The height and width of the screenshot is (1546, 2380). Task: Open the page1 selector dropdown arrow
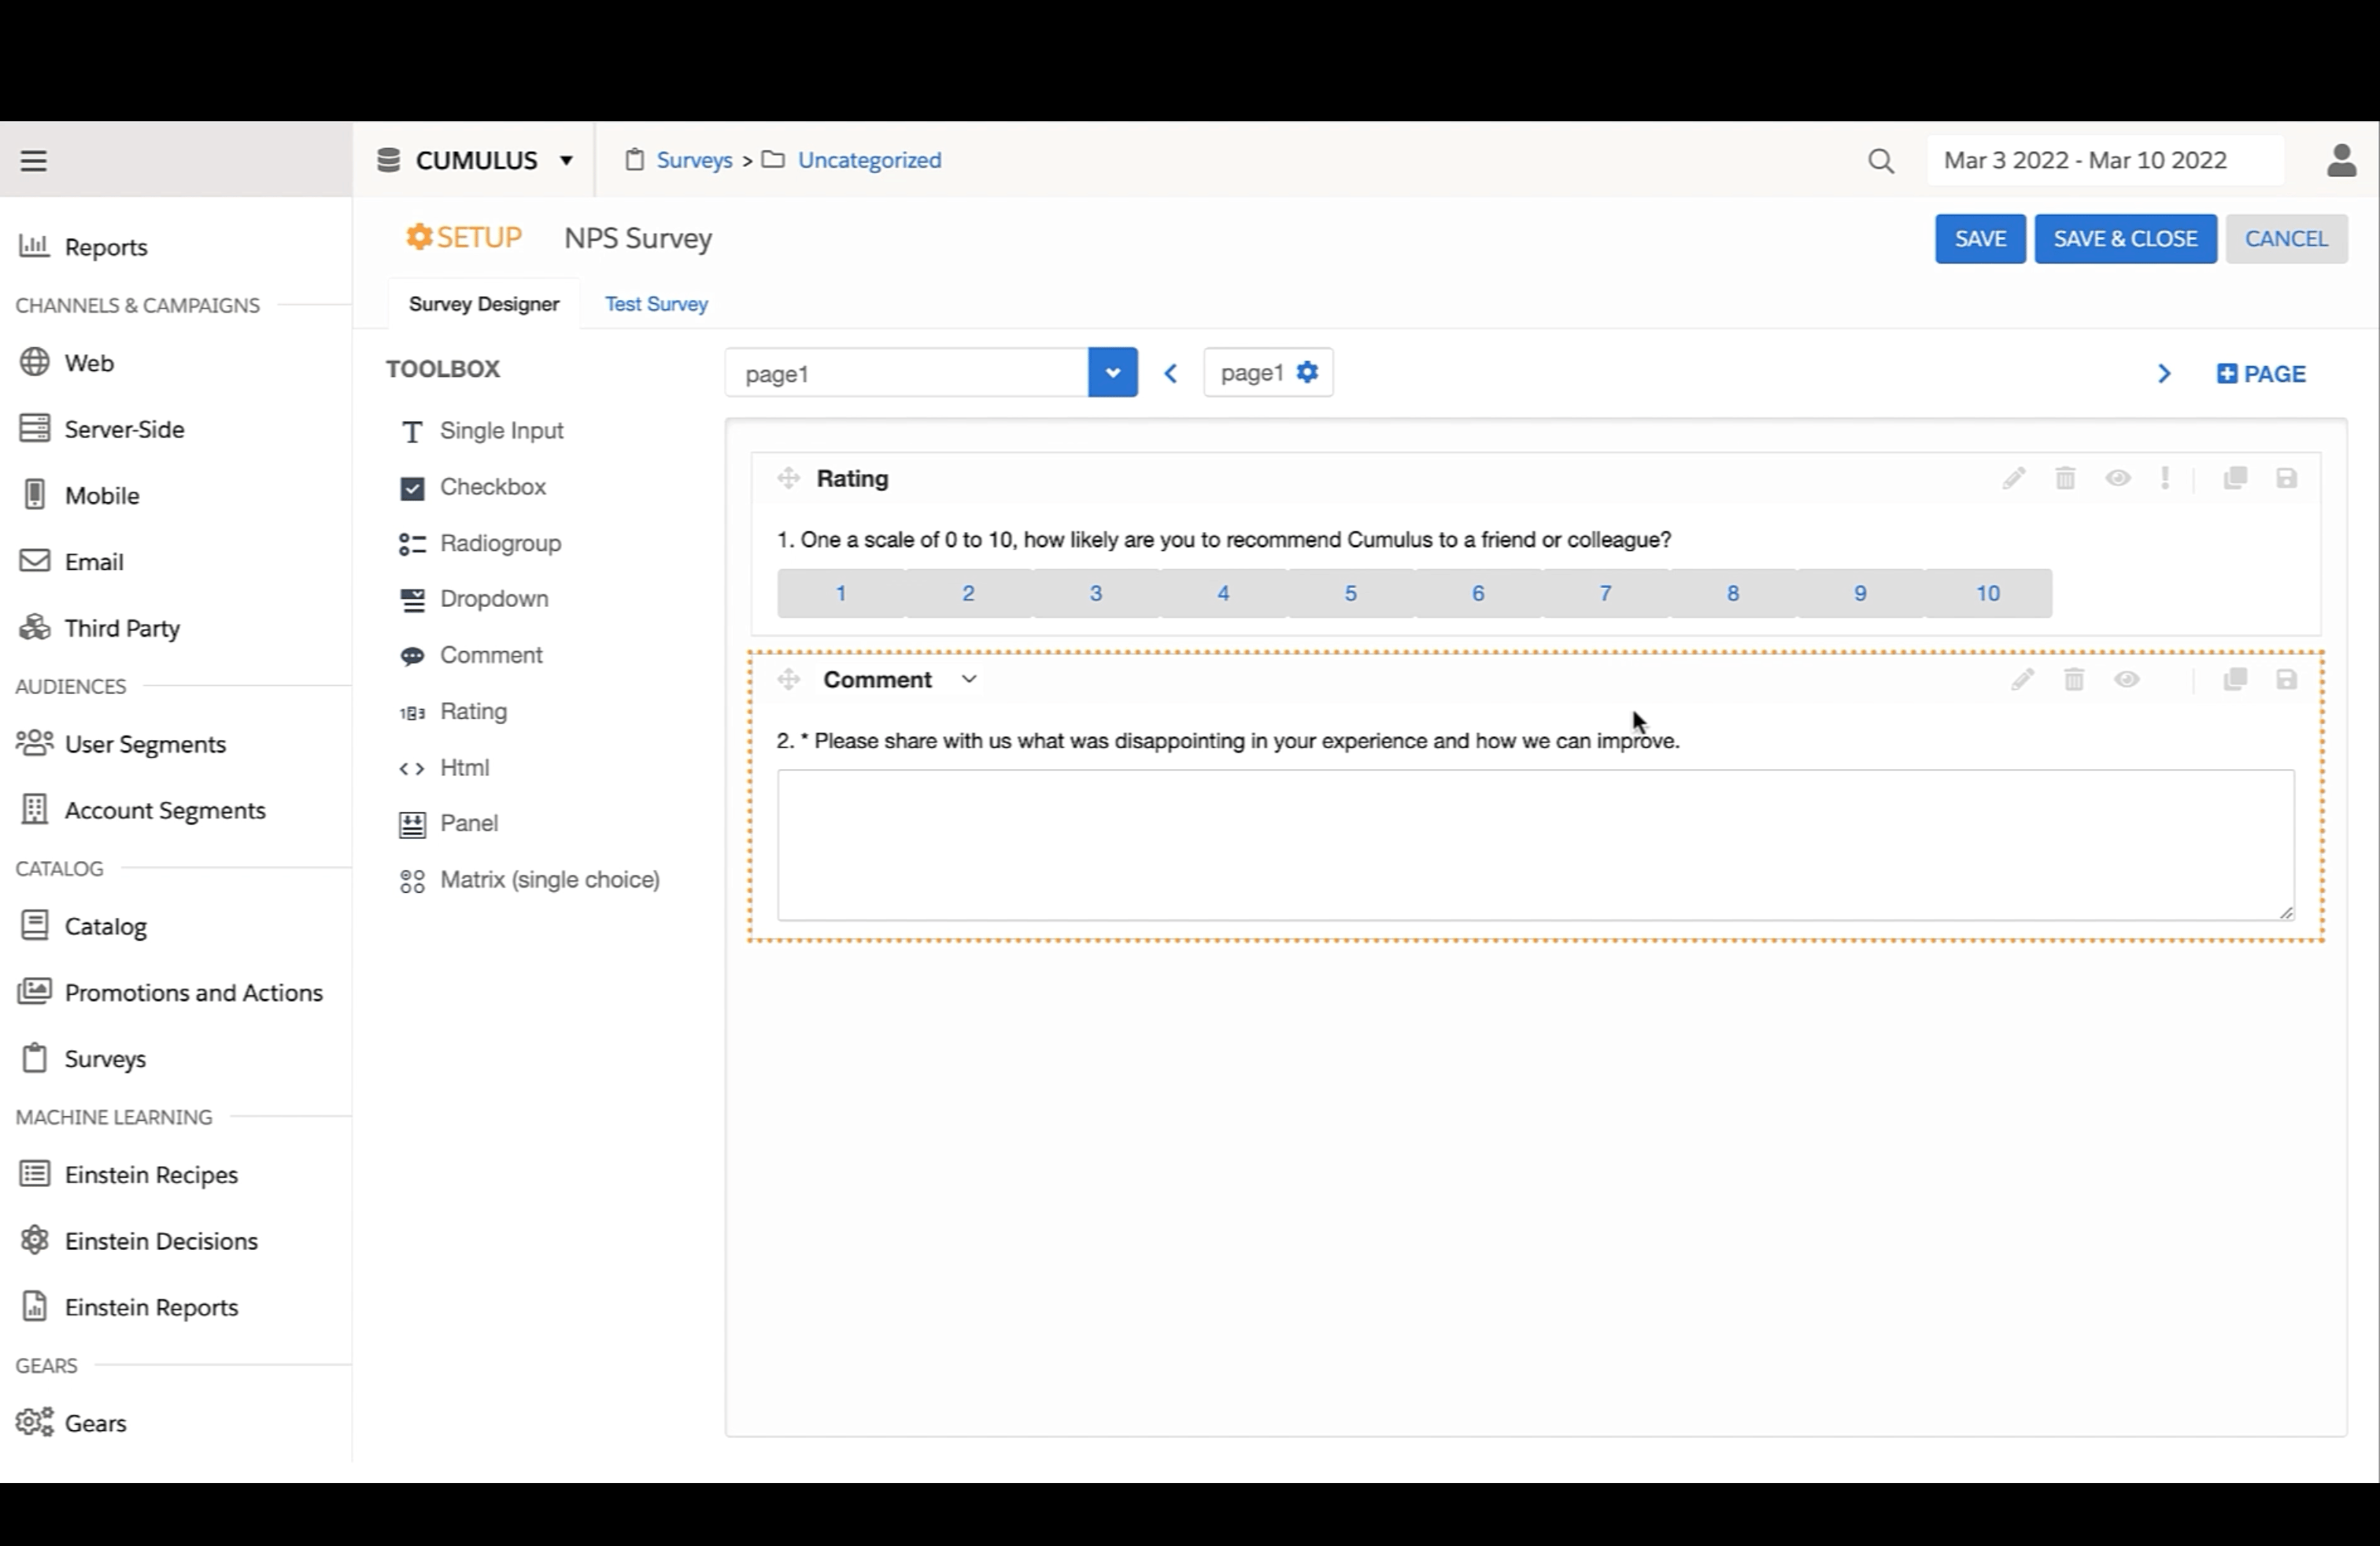click(x=1112, y=373)
